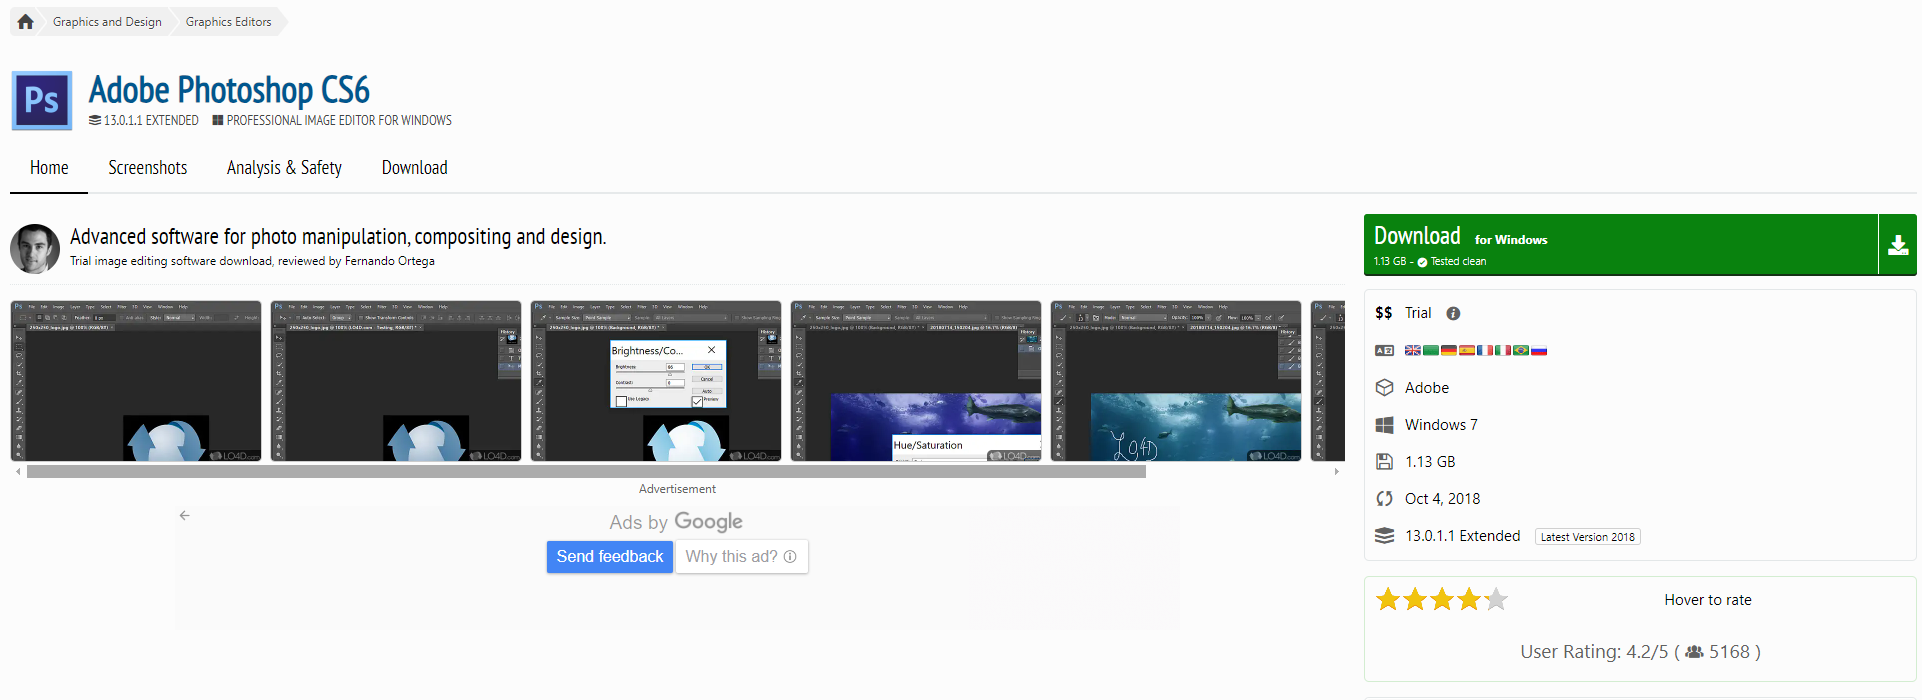
Task: Click the version stack icon beside 13.0.1.1 EXTENDED
Action: [95, 120]
